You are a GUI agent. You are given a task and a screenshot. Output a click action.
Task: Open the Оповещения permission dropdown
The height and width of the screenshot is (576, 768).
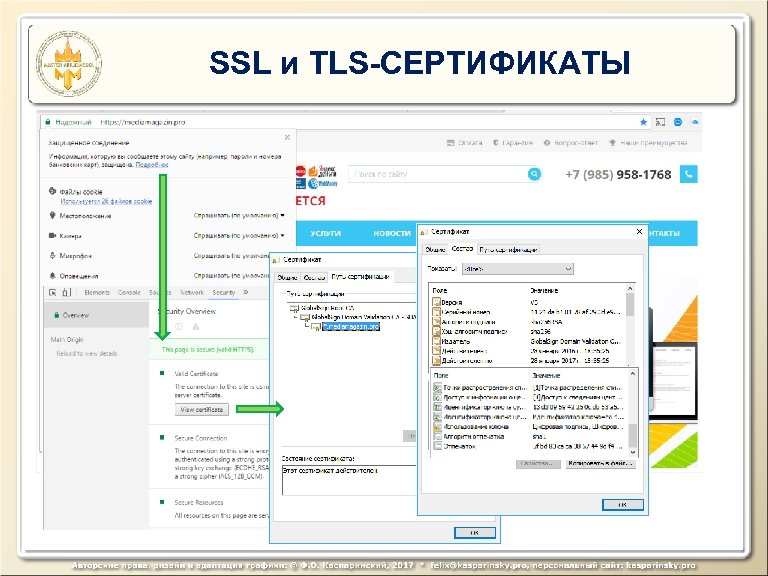point(231,276)
